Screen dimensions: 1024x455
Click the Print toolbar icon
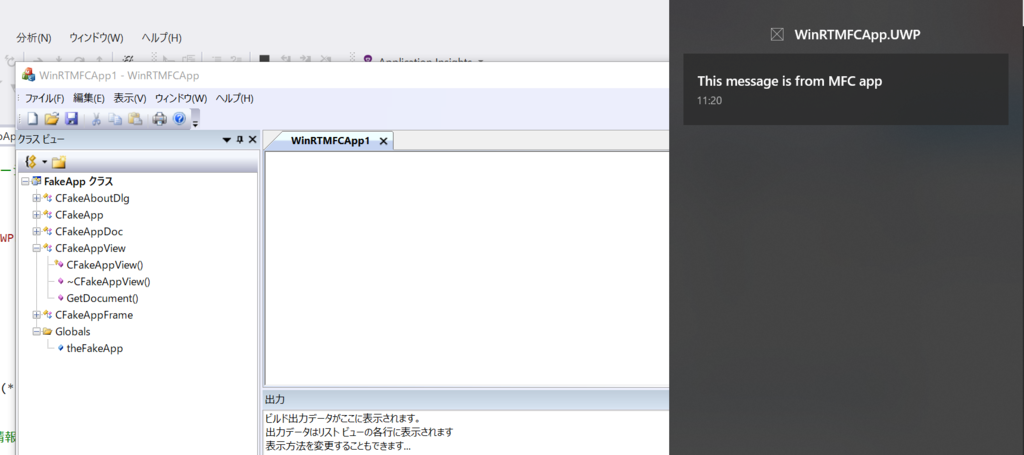(x=159, y=119)
